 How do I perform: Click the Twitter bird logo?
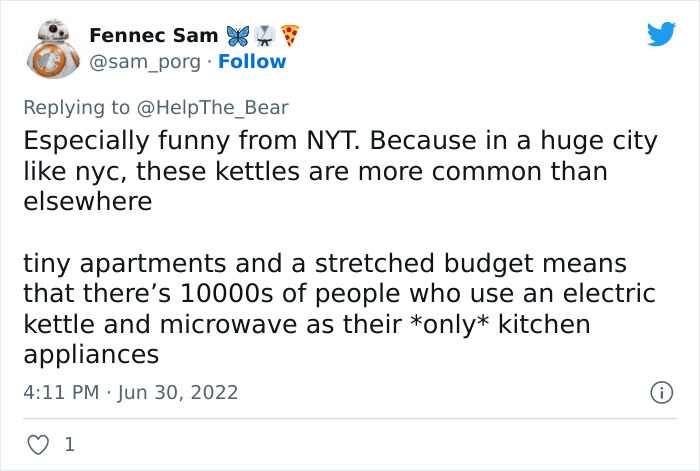[661, 35]
